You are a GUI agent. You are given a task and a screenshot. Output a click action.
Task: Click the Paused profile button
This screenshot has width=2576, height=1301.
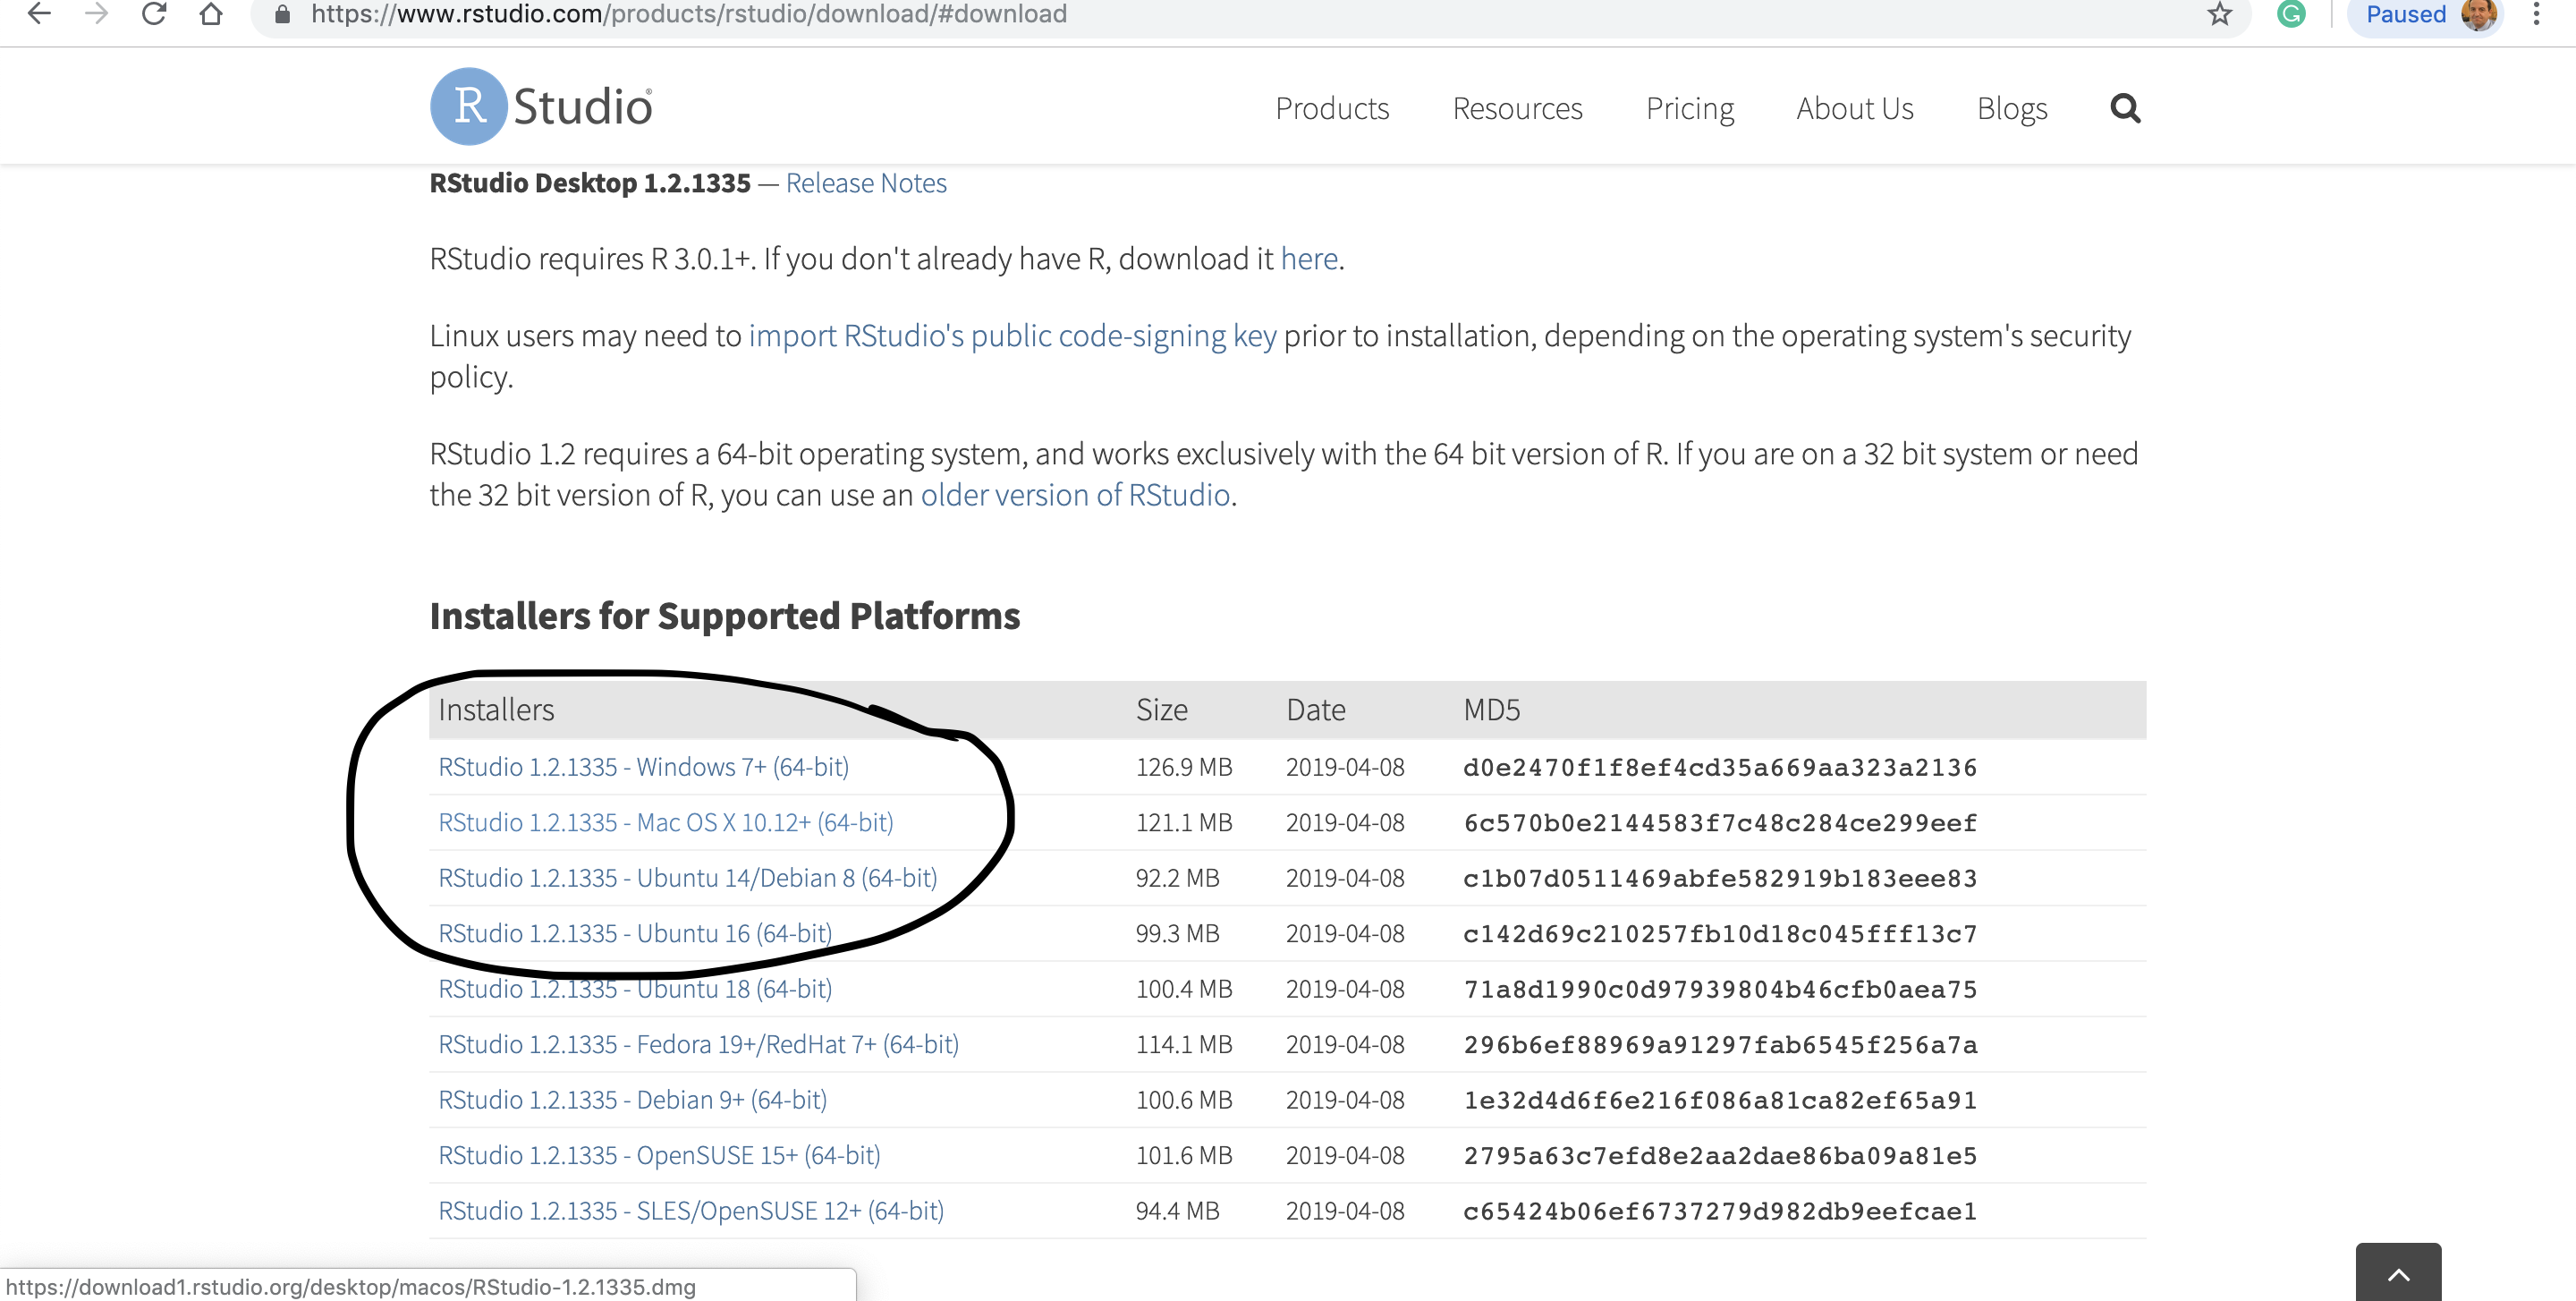2425,14
